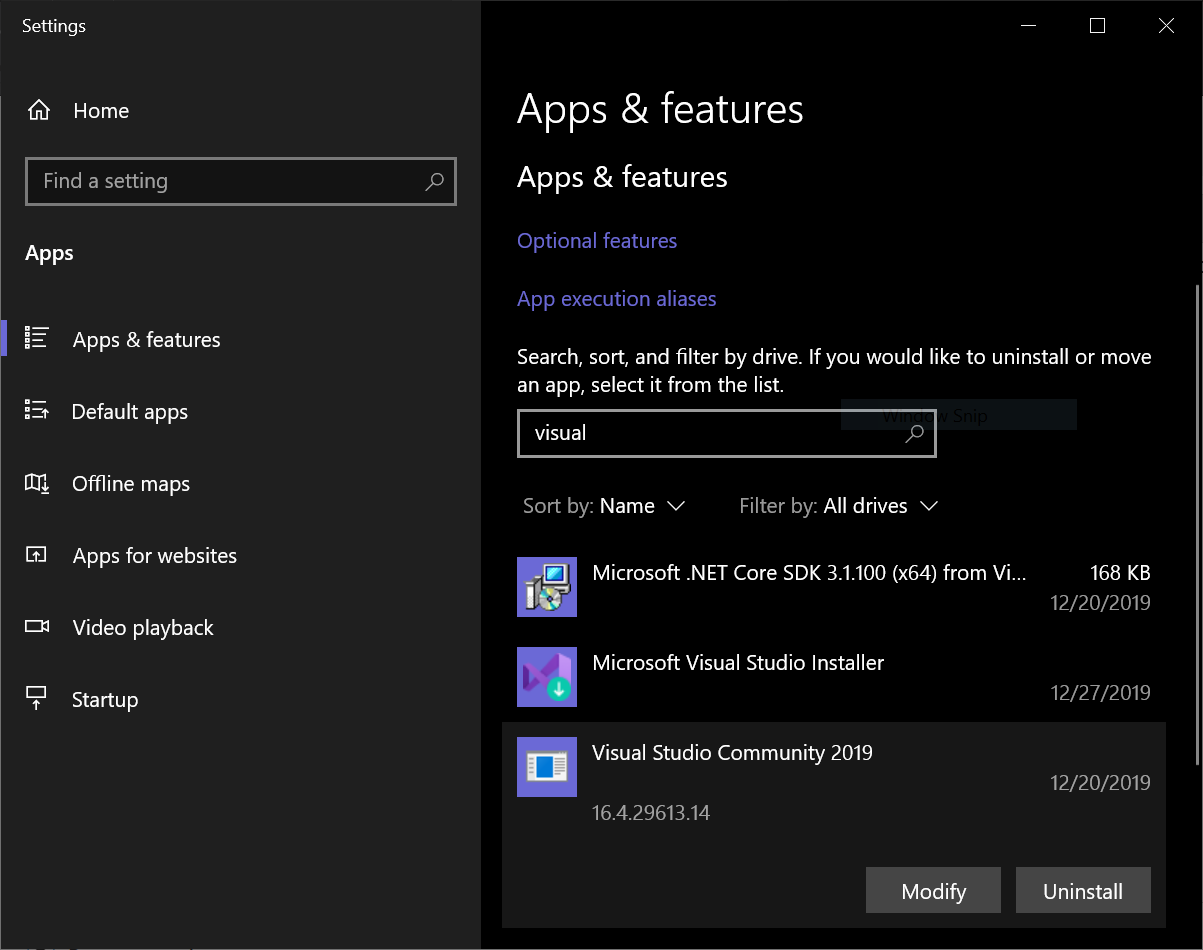1203x950 pixels.
Task: Open the Default apps settings page
Action: (x=130, y=412)
